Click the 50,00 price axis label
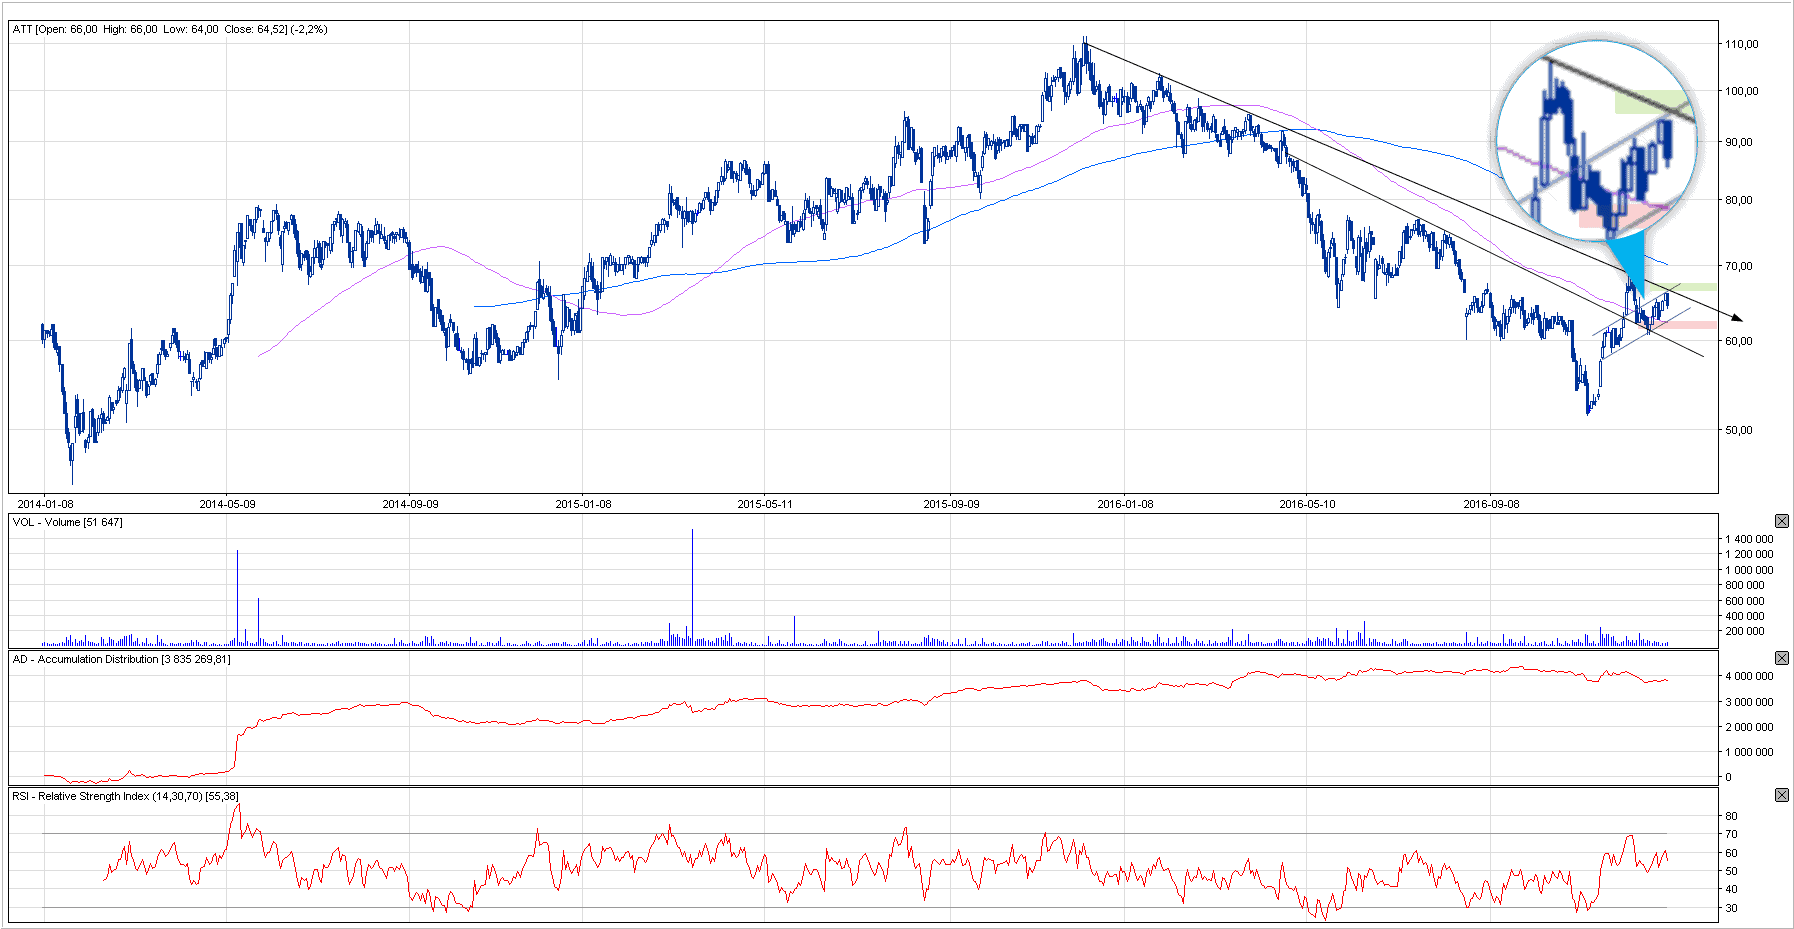The image size is (1794, 929). tap(1738, 430)
